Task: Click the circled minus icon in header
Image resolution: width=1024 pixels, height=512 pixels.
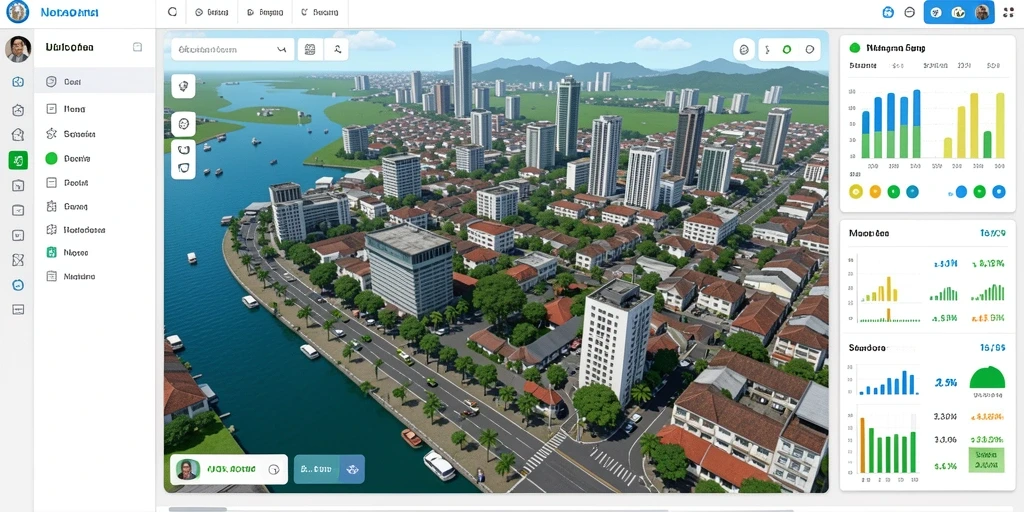Action: tap(910, 12)
